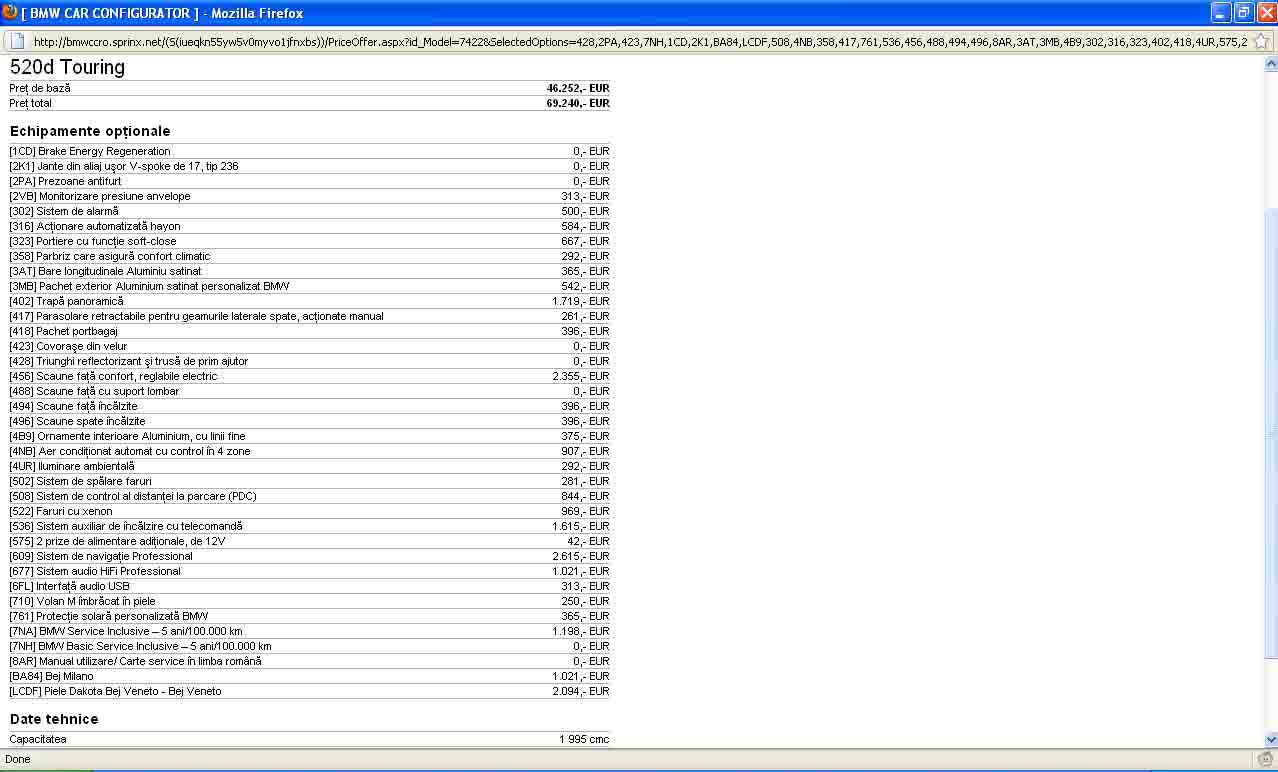The width and height of the screenshot is (1278, 772).
Task: Click the vertical scrollbar thumb
Action: [1270, 434]
